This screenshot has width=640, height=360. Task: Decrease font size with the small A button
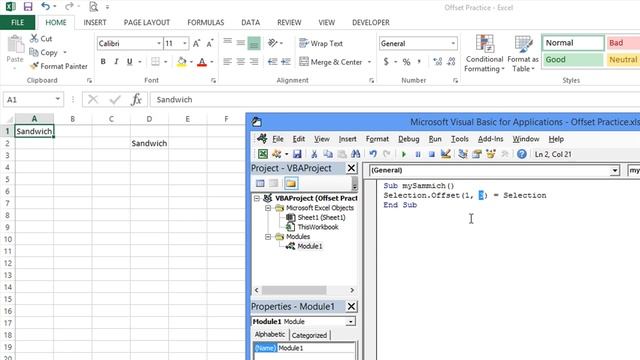pyautogui.click(x=210, y=43)
